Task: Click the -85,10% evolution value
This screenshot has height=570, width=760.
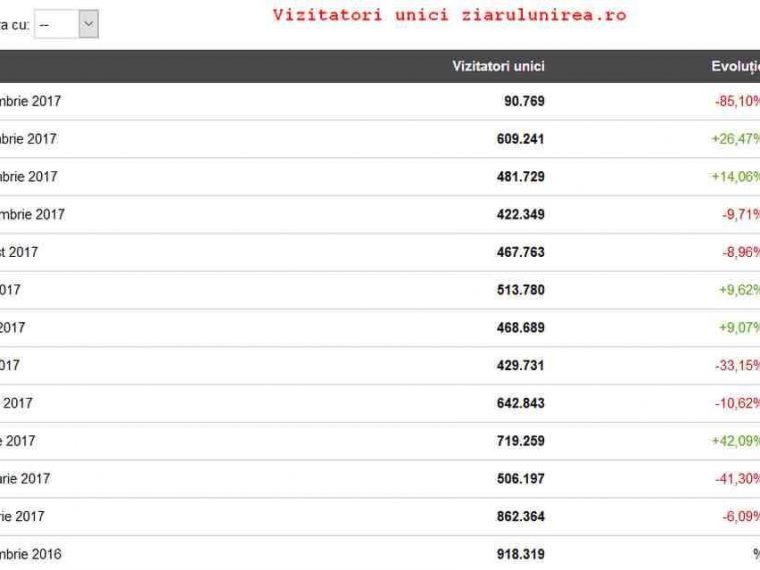Action: (737, 101)
